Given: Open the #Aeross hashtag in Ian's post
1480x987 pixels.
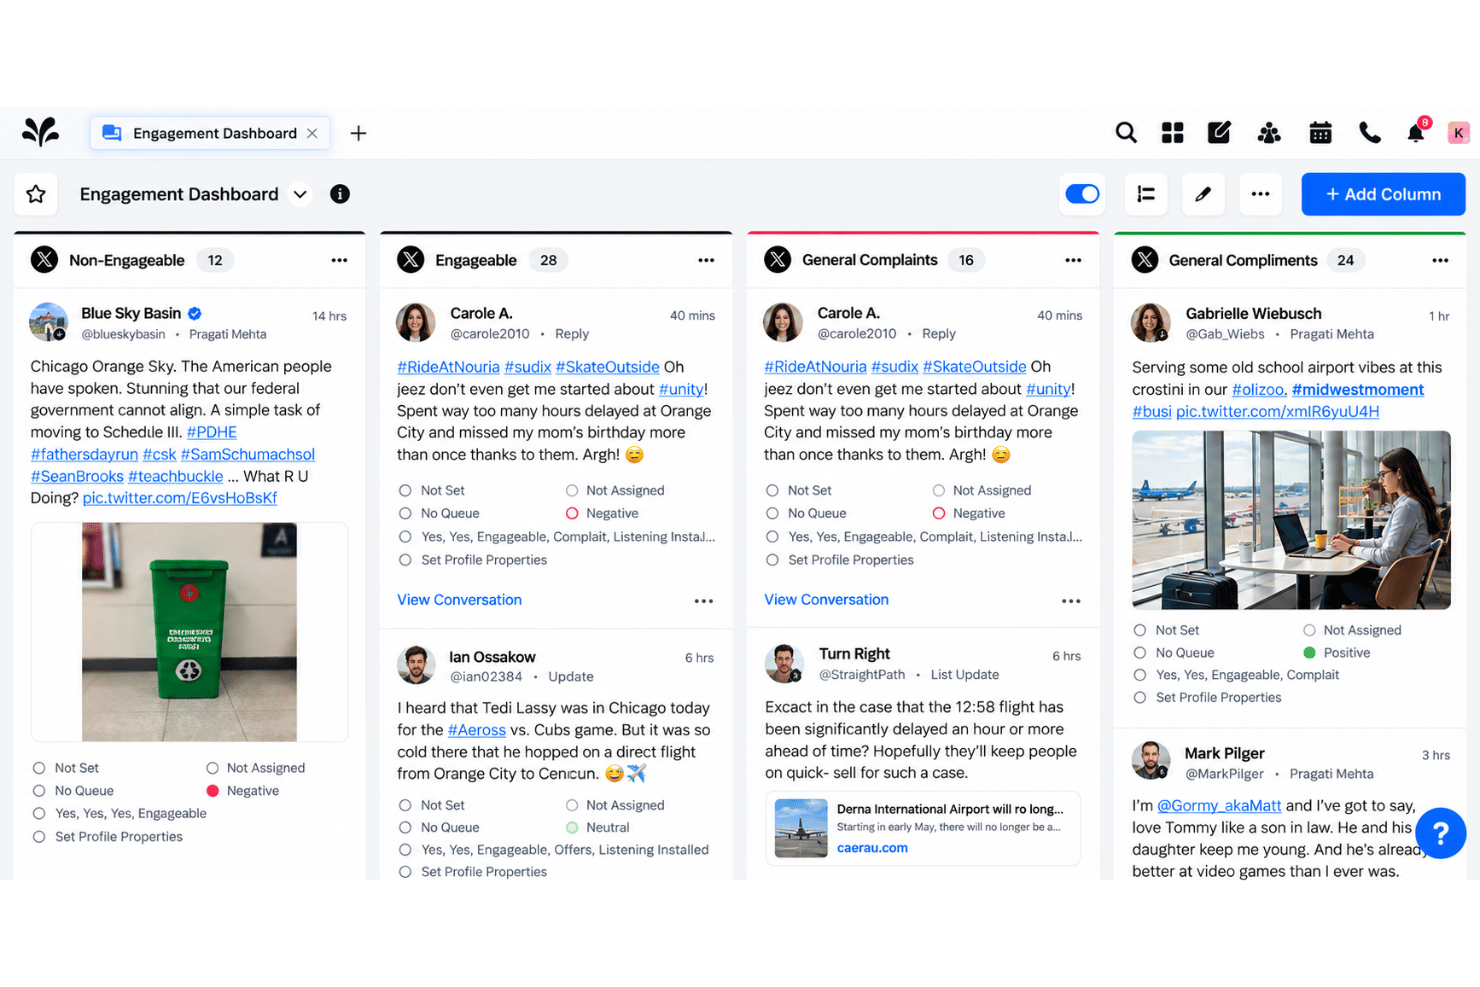Looking at the screenshot, I should click(477, 730).
